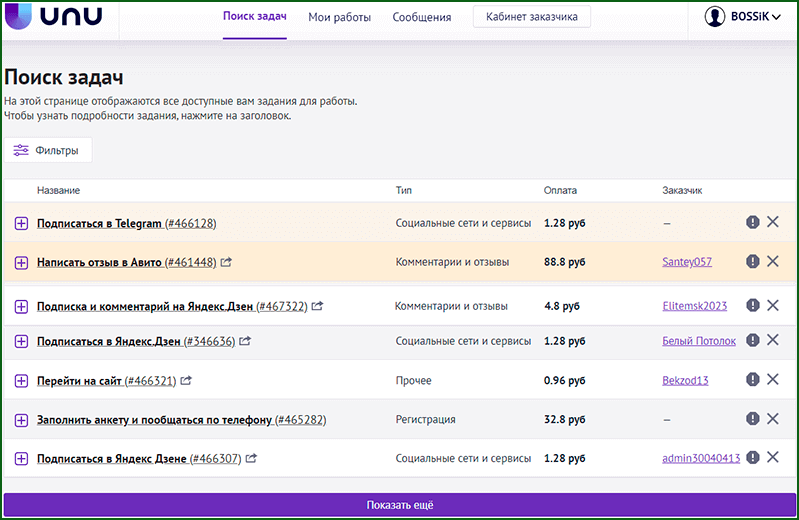Image resolution: width=799 pixels, height=520 pixels.
Task: Open task Заполнить анкету и пообщаться по телефону
Action: 181,420
